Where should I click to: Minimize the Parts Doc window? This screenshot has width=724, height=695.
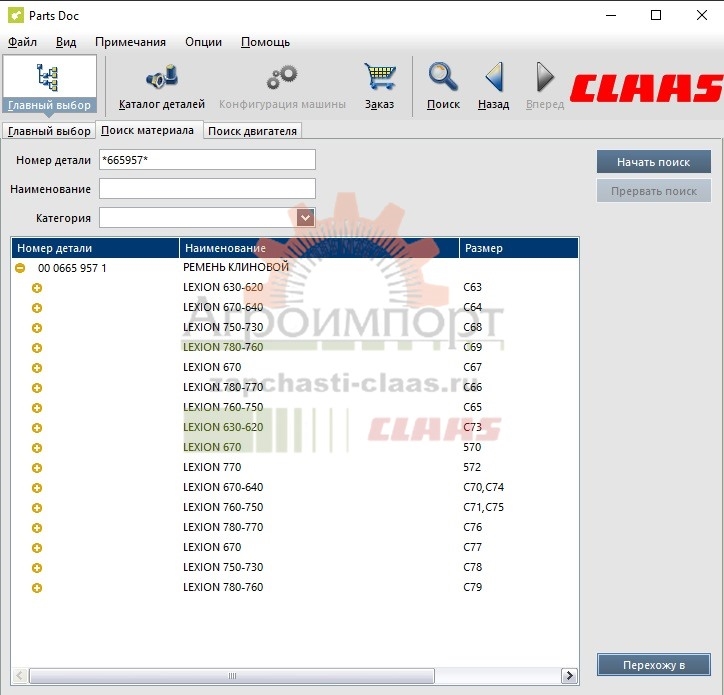(611, 15)
